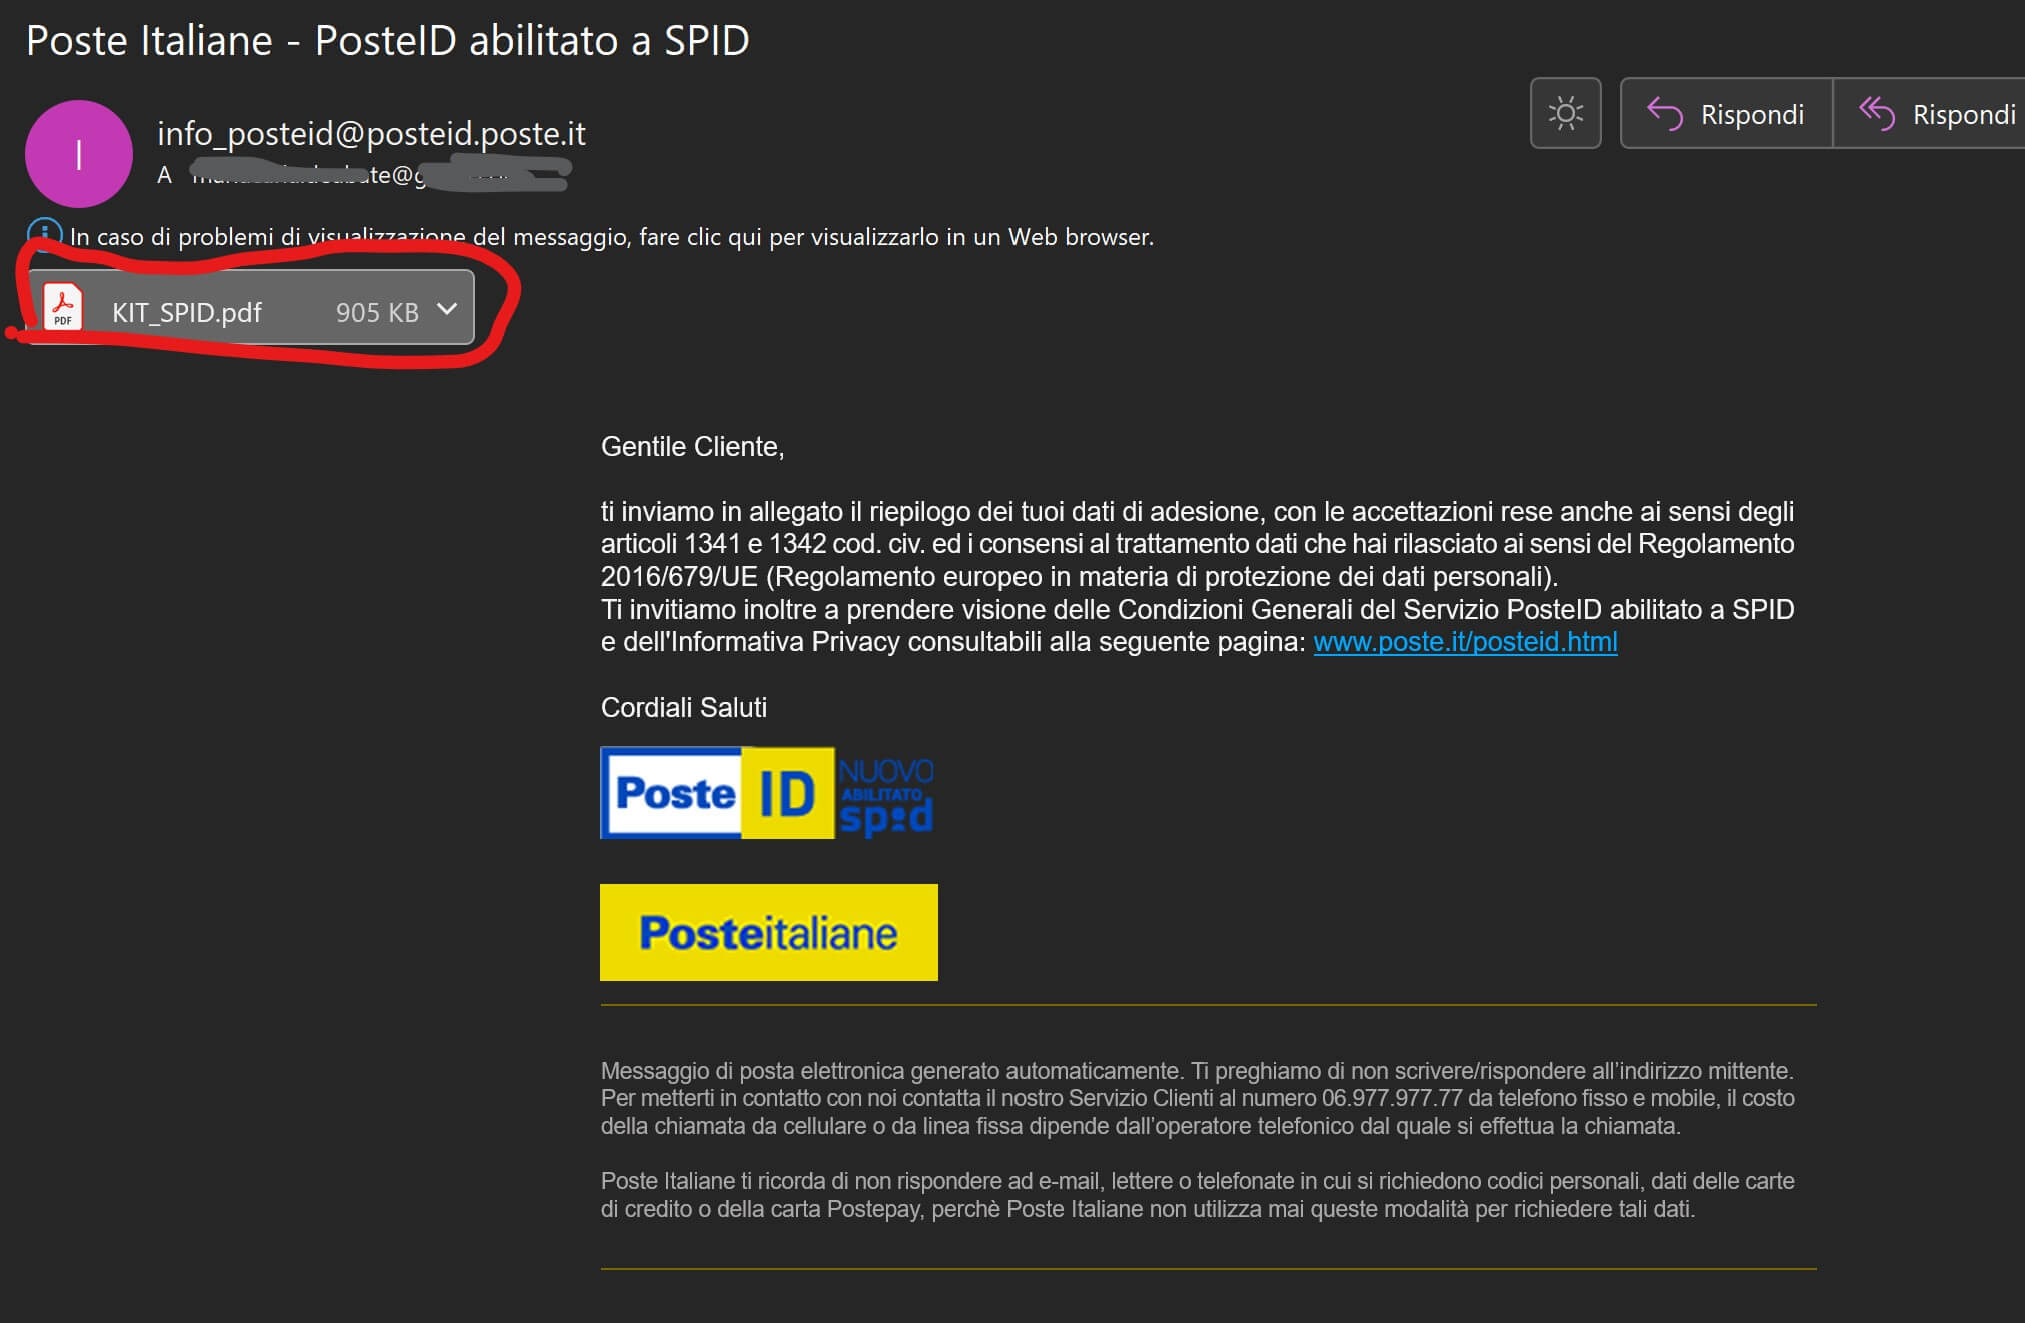This screenshot has width=2025, height=1323.
Task: Click the 905 KB attachment size label
Action: tap(377, 313)
